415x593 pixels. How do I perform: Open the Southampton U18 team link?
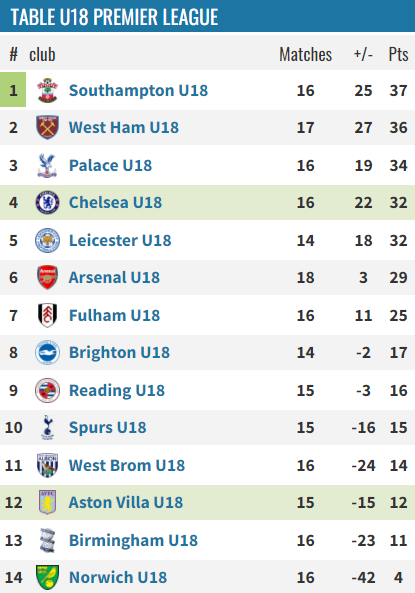[138, 90]
